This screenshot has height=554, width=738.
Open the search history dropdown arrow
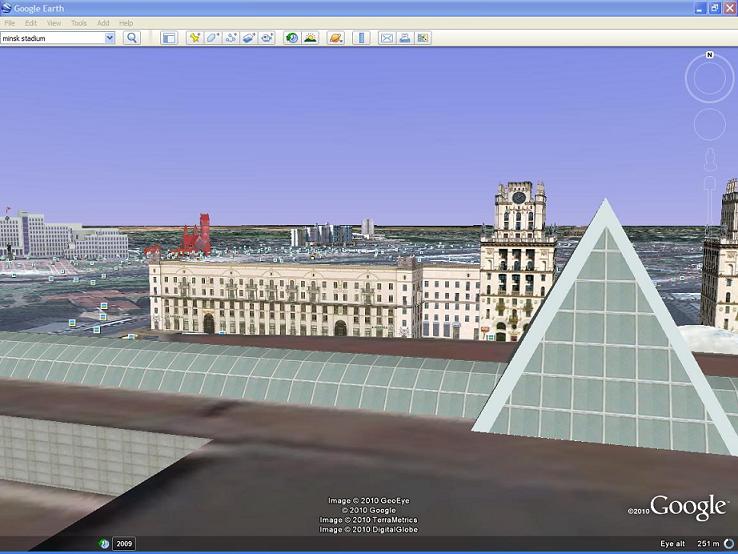[x=110, y=38]
